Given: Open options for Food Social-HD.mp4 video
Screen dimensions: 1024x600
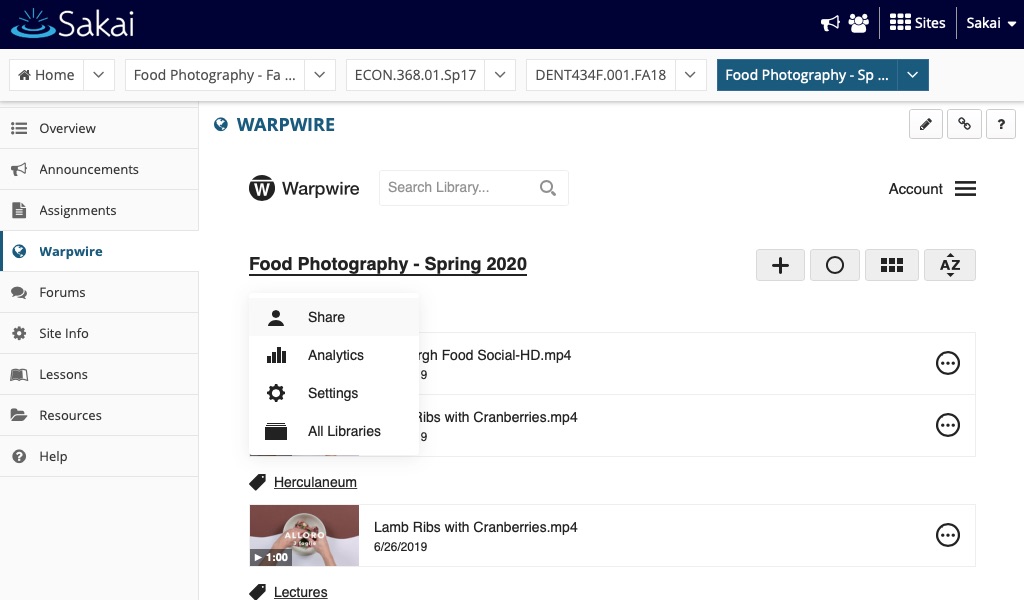Looking at the screenshot, I should pyautogui.click(x=948, y=363).
